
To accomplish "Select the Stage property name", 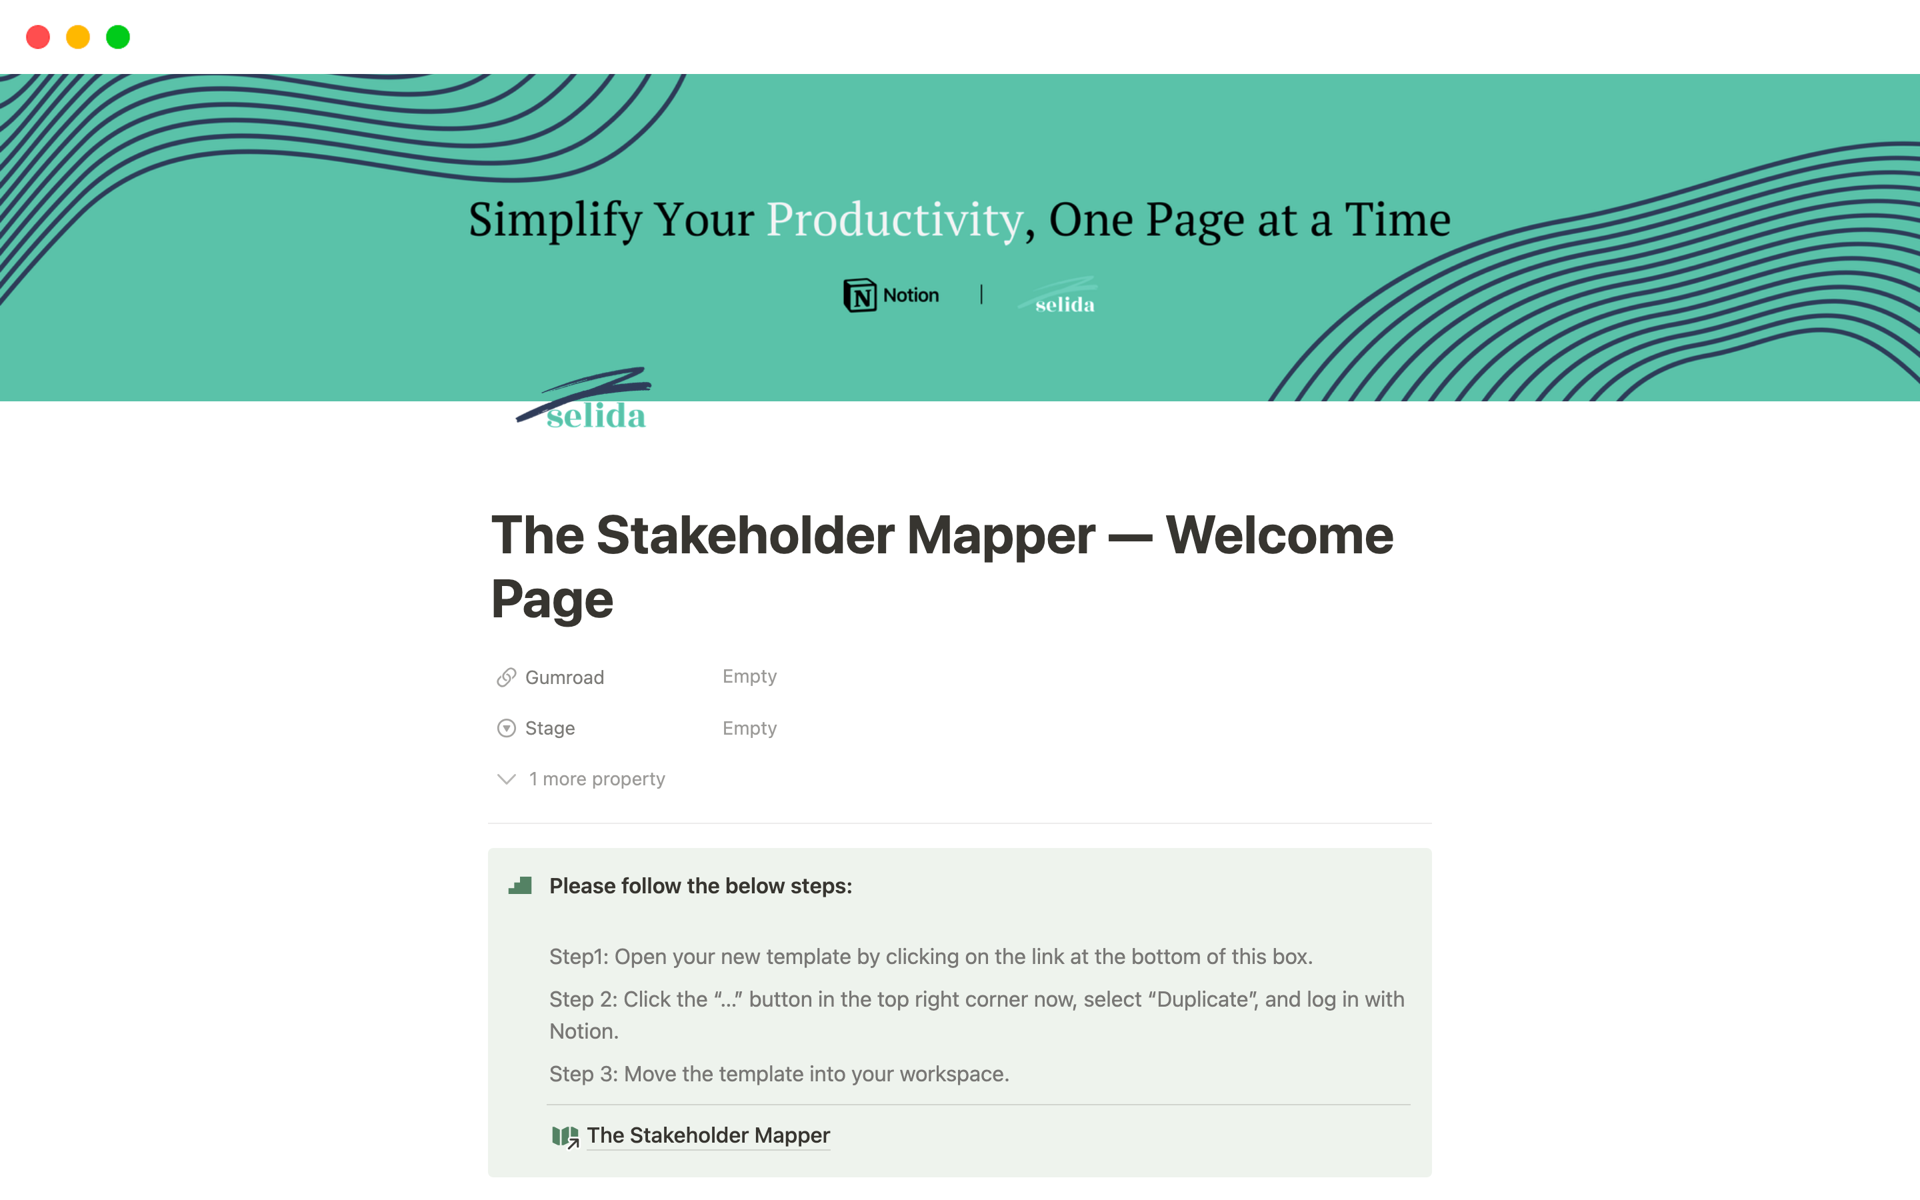I will click(x=549, y=728).
